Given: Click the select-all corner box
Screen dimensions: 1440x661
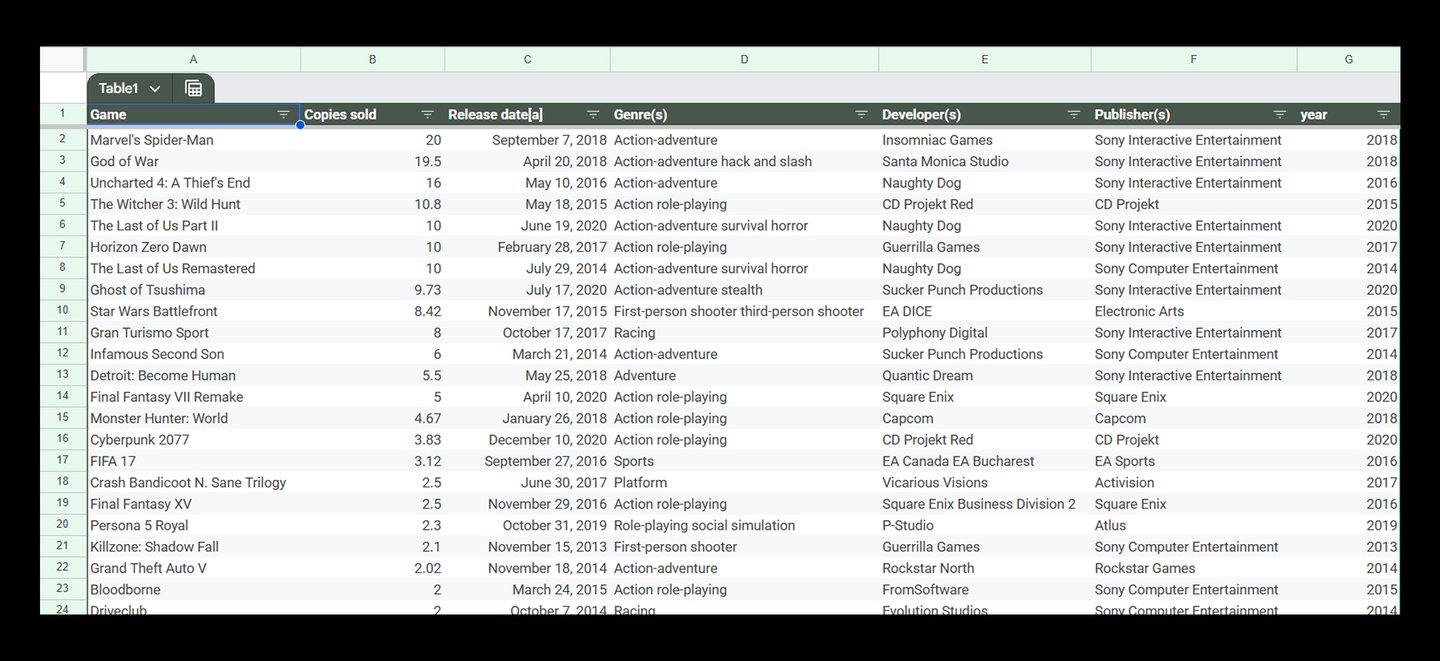Looking at the screenshot, I should pyautogui.click(x=63, y=60).
